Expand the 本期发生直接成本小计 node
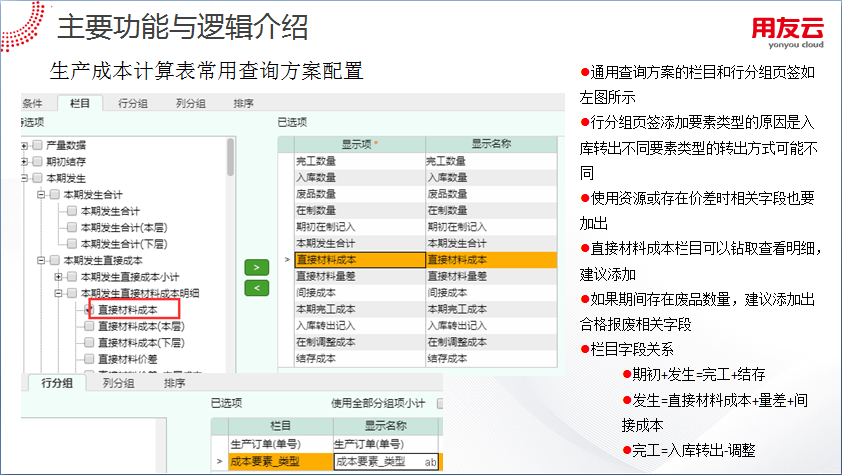 pos(59,276)
